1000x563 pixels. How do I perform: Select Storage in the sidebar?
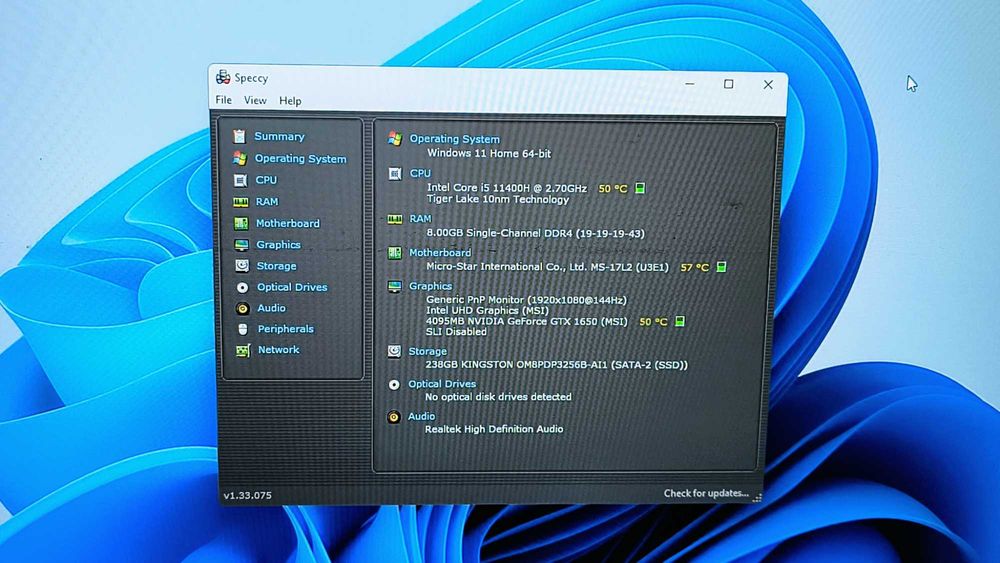pos(276,267)
